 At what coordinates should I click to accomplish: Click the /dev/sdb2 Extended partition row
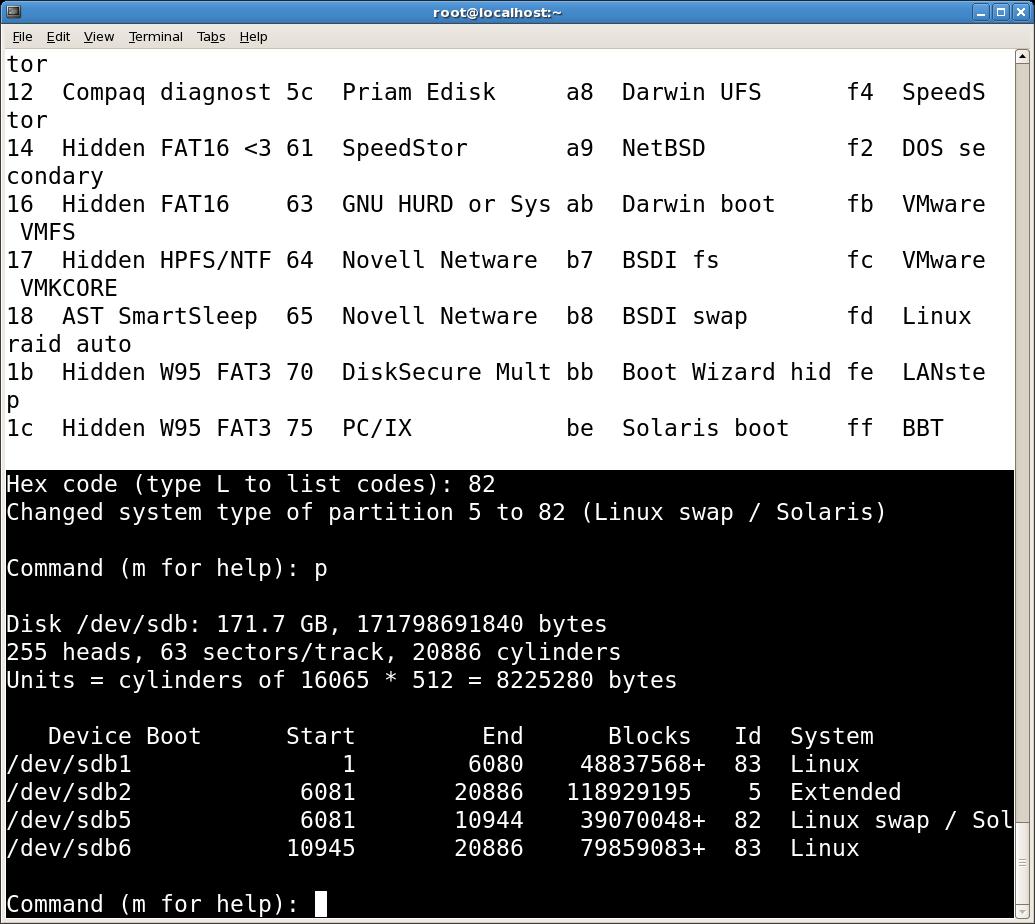(454, 792)
